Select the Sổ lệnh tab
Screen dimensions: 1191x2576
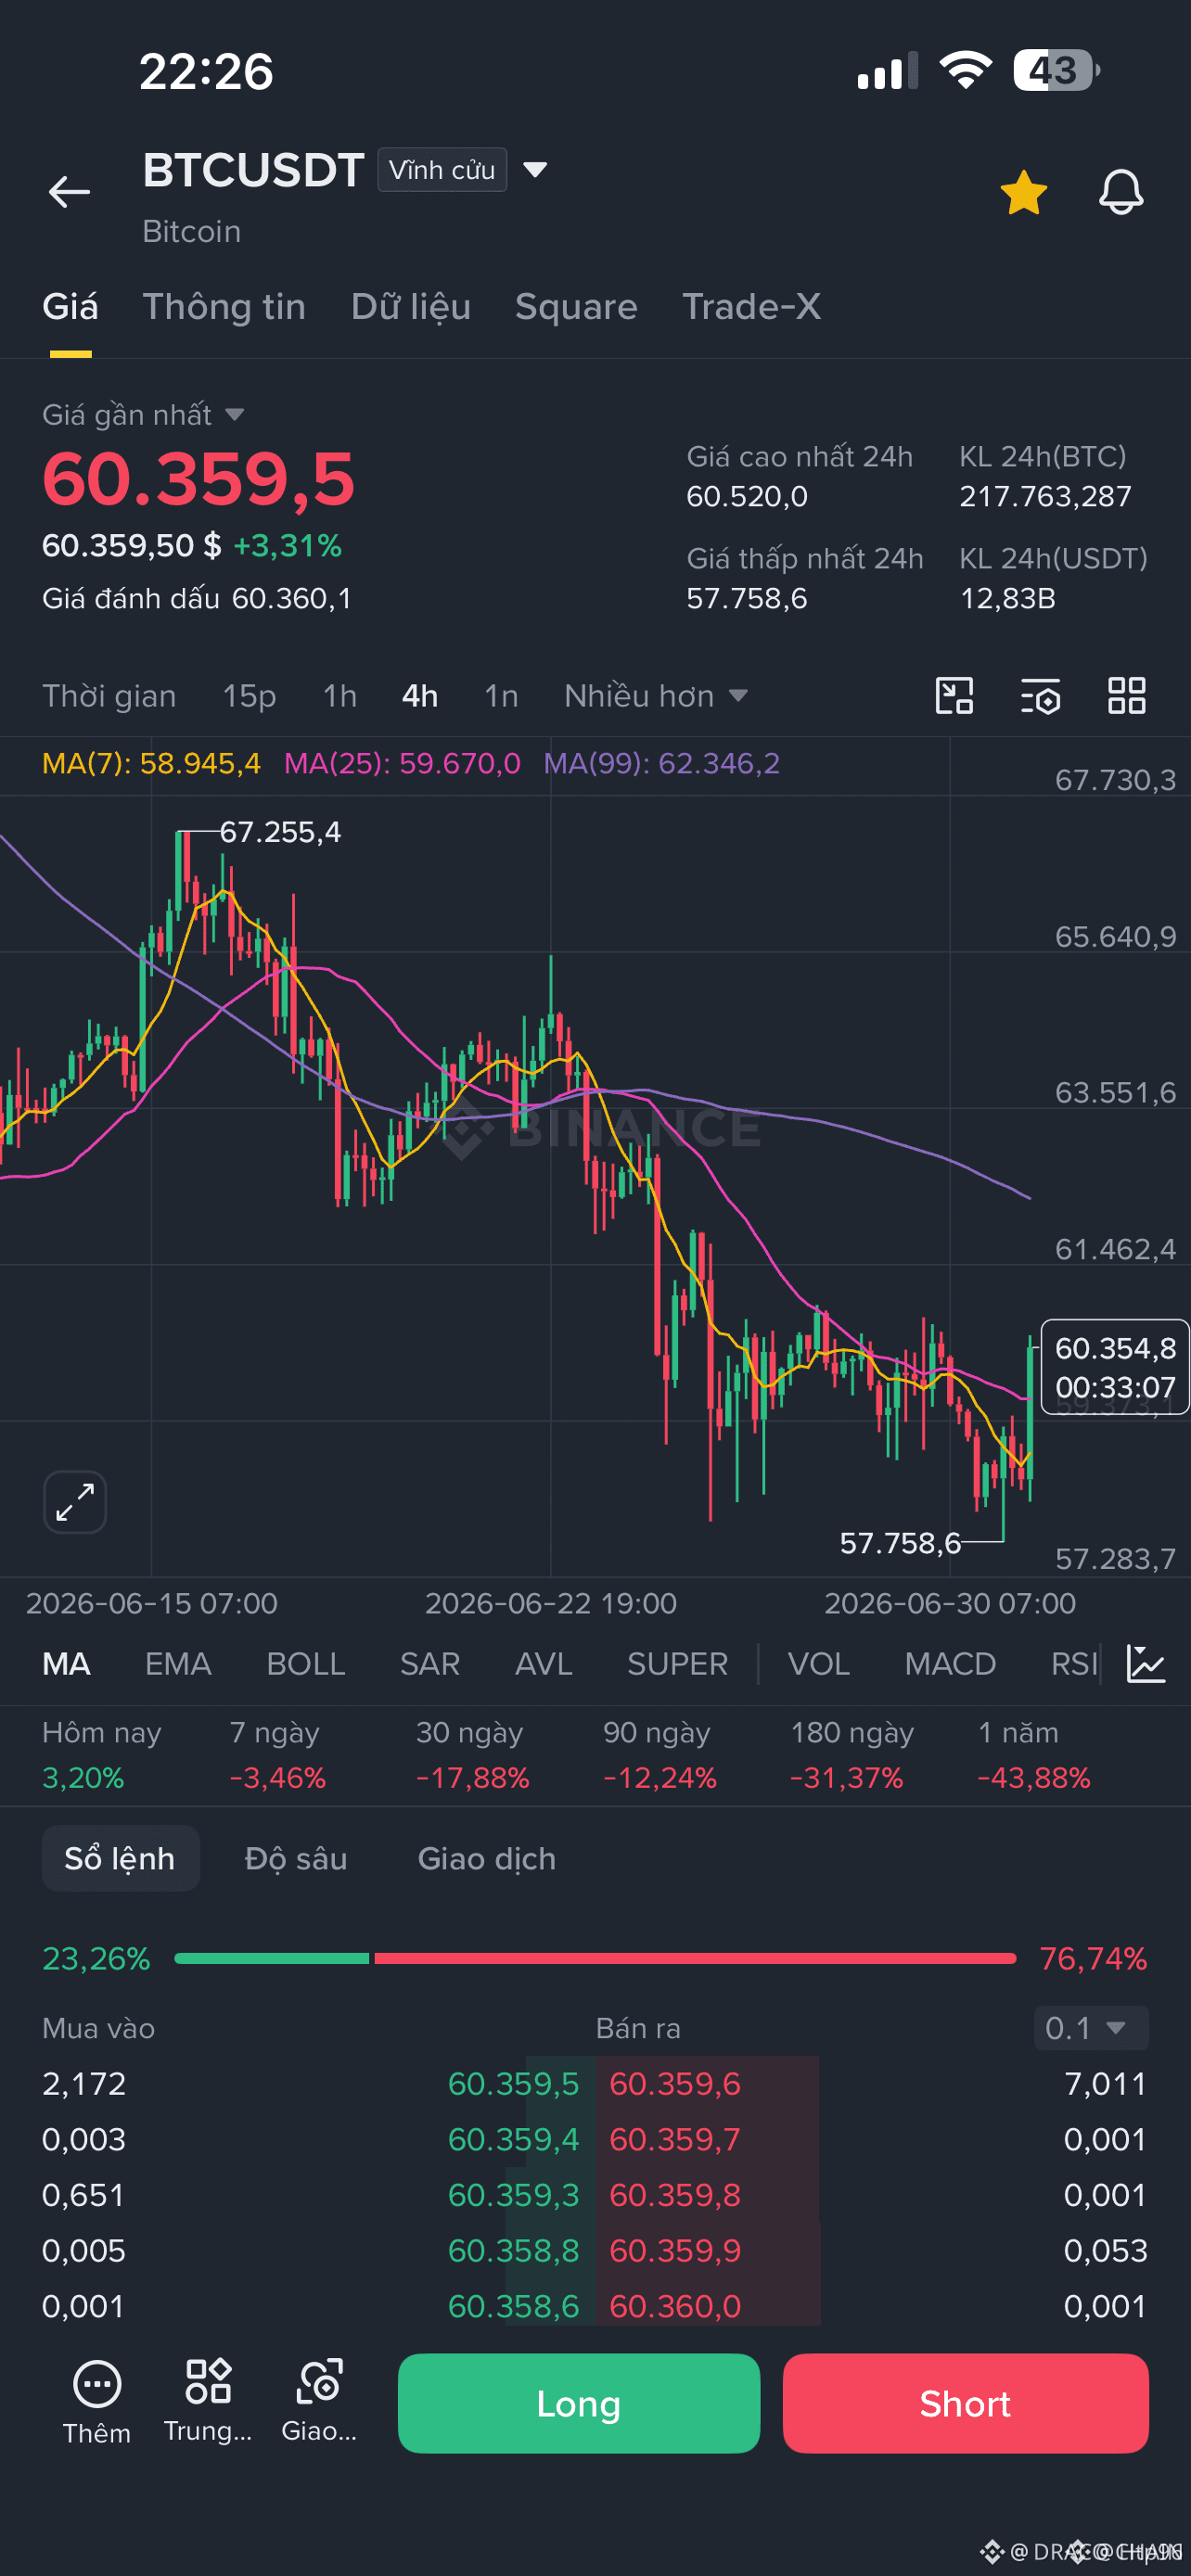pyautogui.click(x=120, y=1858)
